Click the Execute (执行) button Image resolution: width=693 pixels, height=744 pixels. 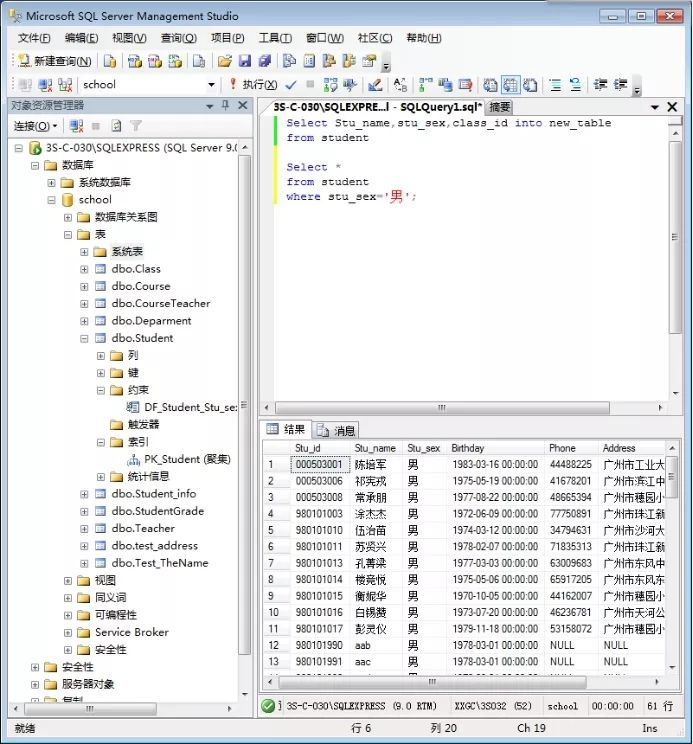pyautogui.click(x=254, y=84)
